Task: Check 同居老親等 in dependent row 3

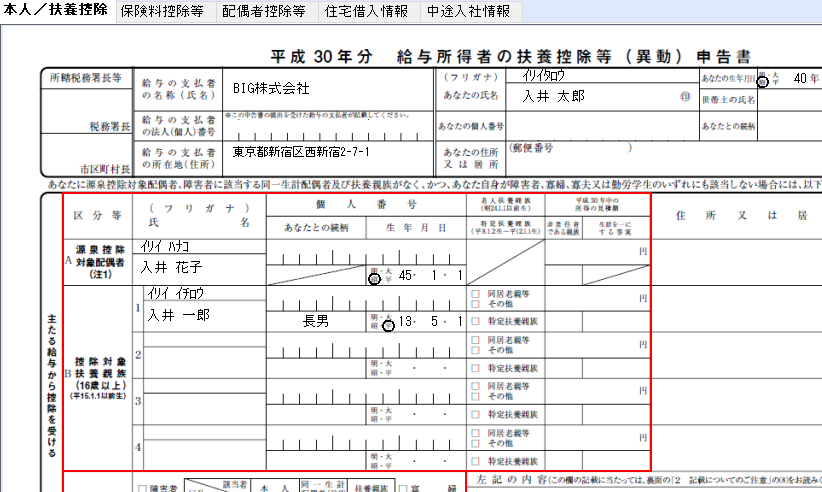Action: (475, 386)
